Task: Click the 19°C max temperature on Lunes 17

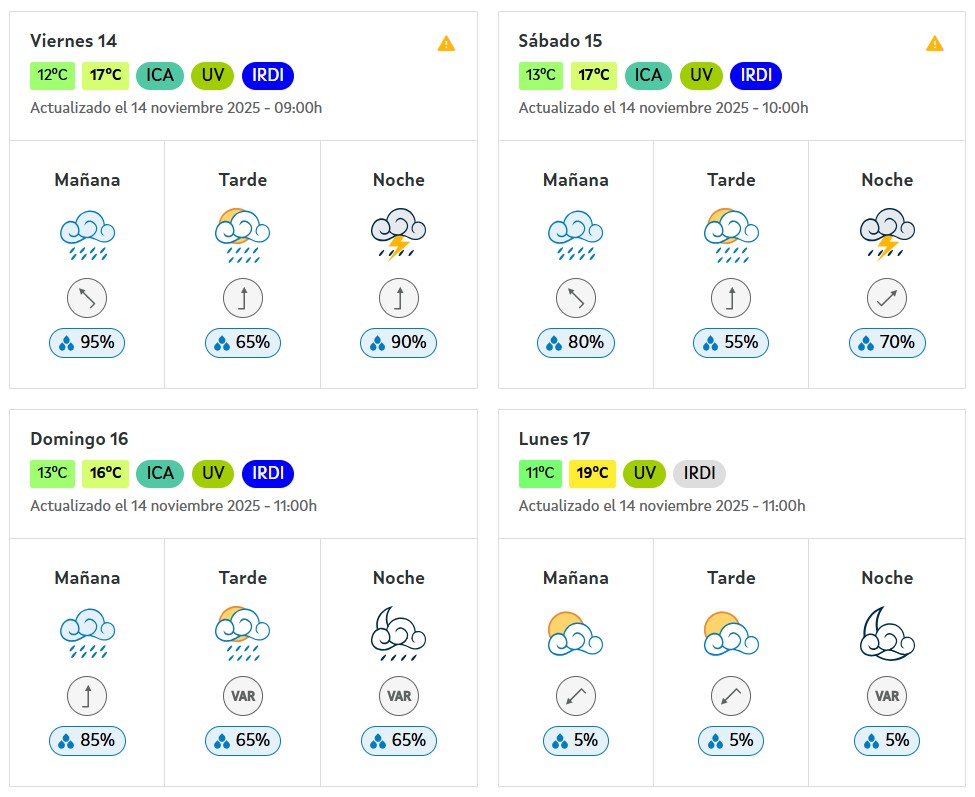Action: click(592, 473)
